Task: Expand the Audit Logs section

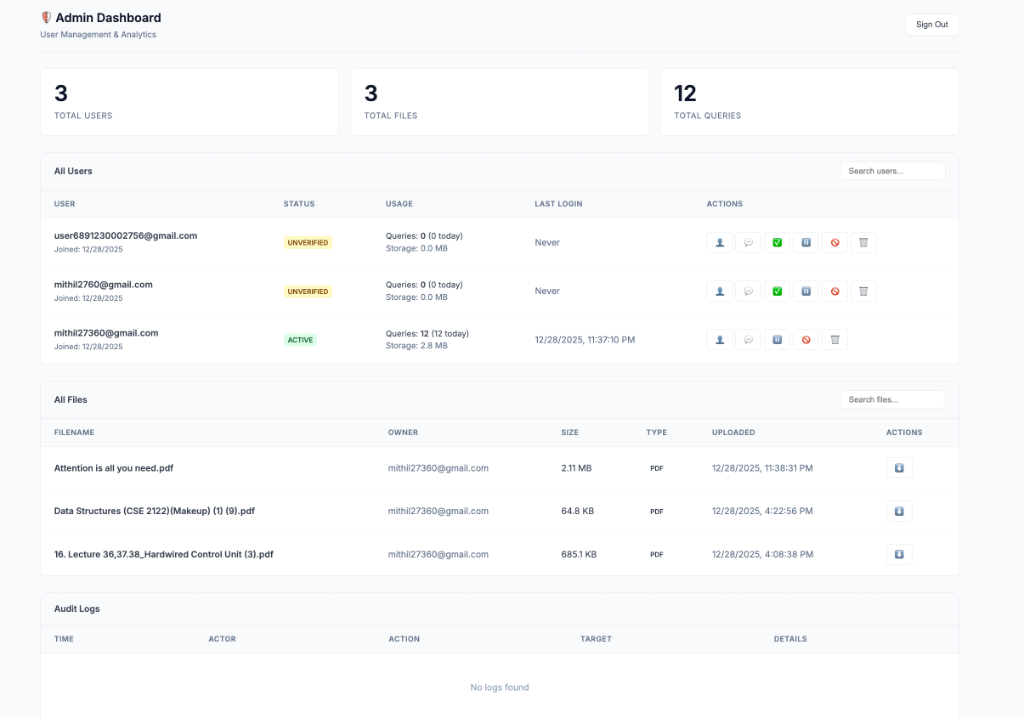Action: click(75, 608)
